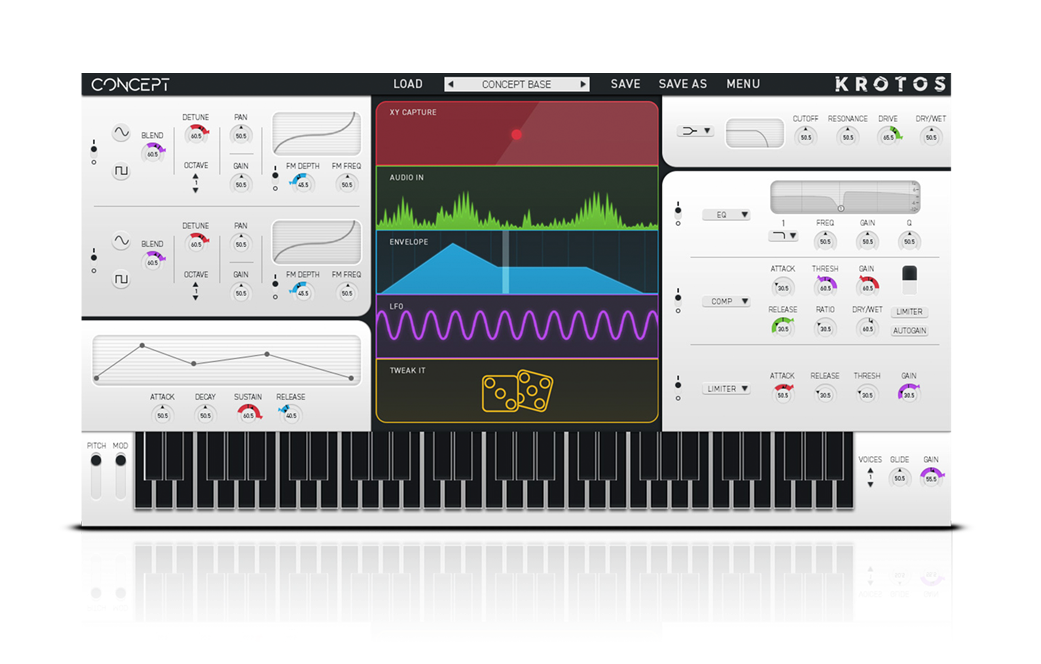Toggle oscillator 1 on/off switch
Viewport: 1041px width, 664px height.
pos(94,152)
